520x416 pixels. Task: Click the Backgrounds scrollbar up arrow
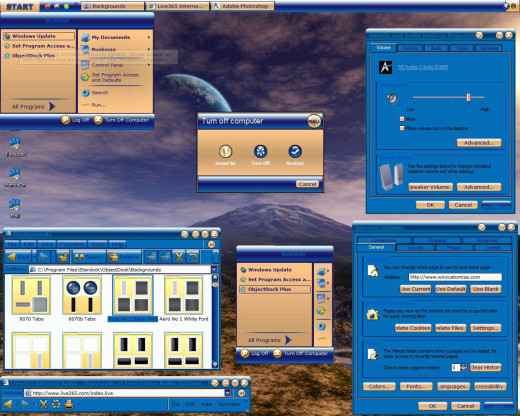[x=215, y=277]
